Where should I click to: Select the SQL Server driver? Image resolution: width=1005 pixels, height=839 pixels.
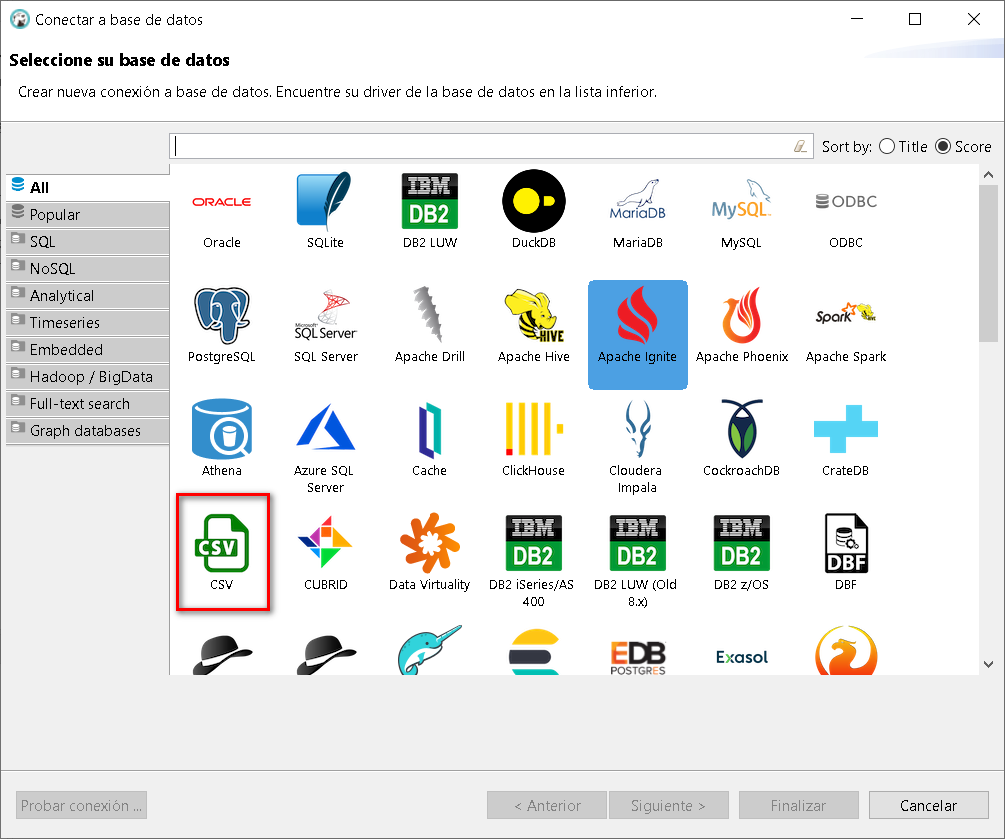[326, 326]
